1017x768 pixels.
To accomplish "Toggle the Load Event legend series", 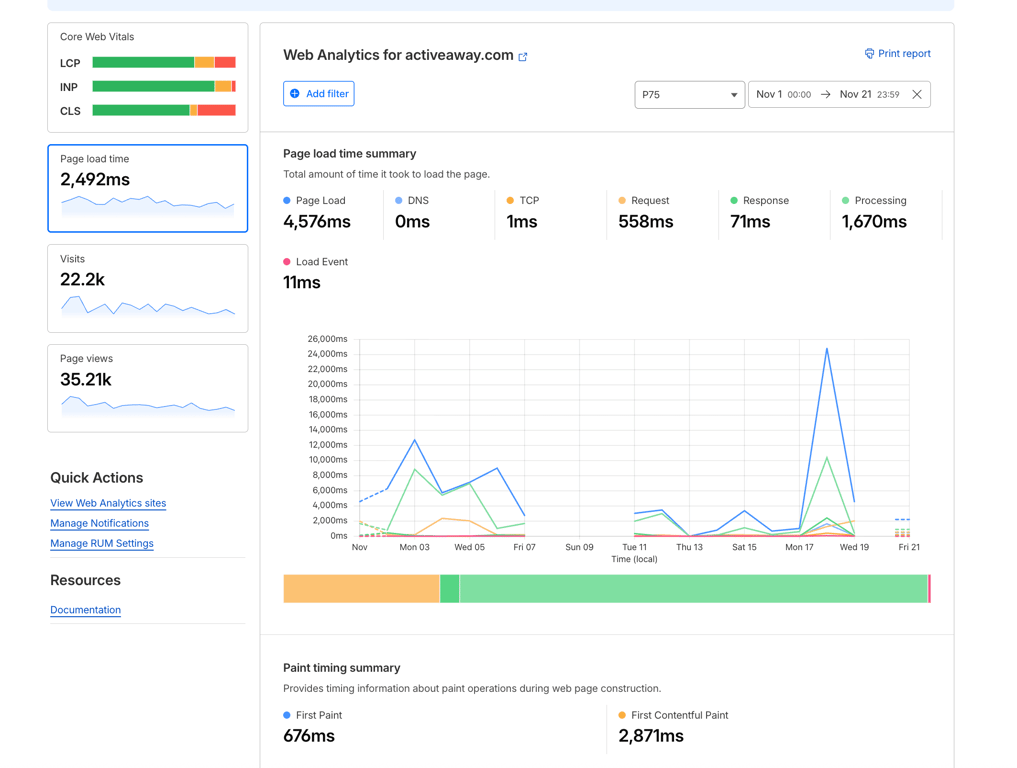I will (315, 262).
